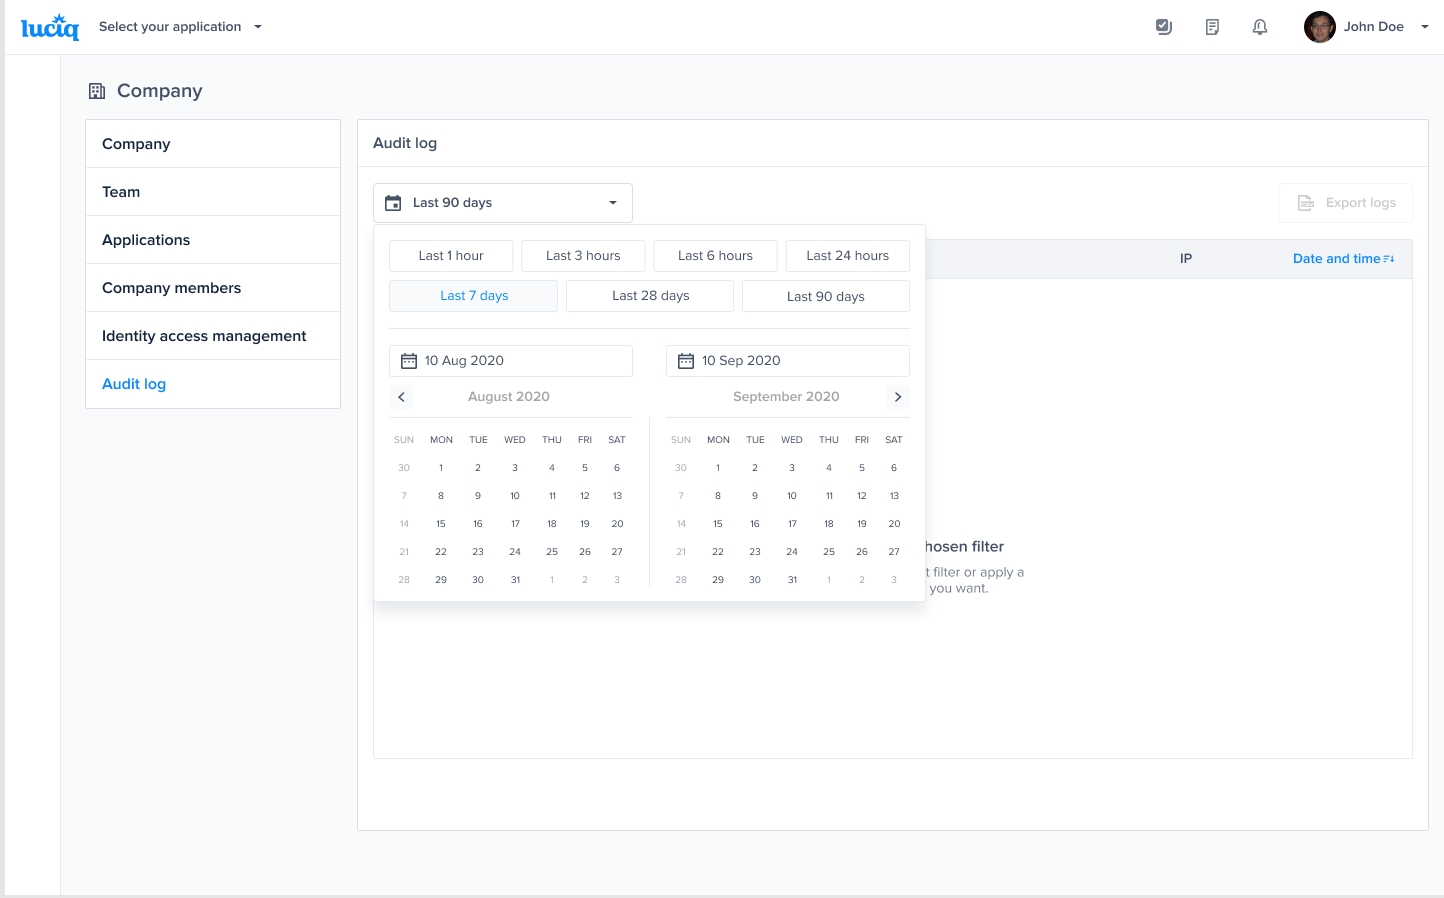Select the Last 7 days preset
Image resolution: width=1444 pixels, height=898 pixels.
pos(473,296)
